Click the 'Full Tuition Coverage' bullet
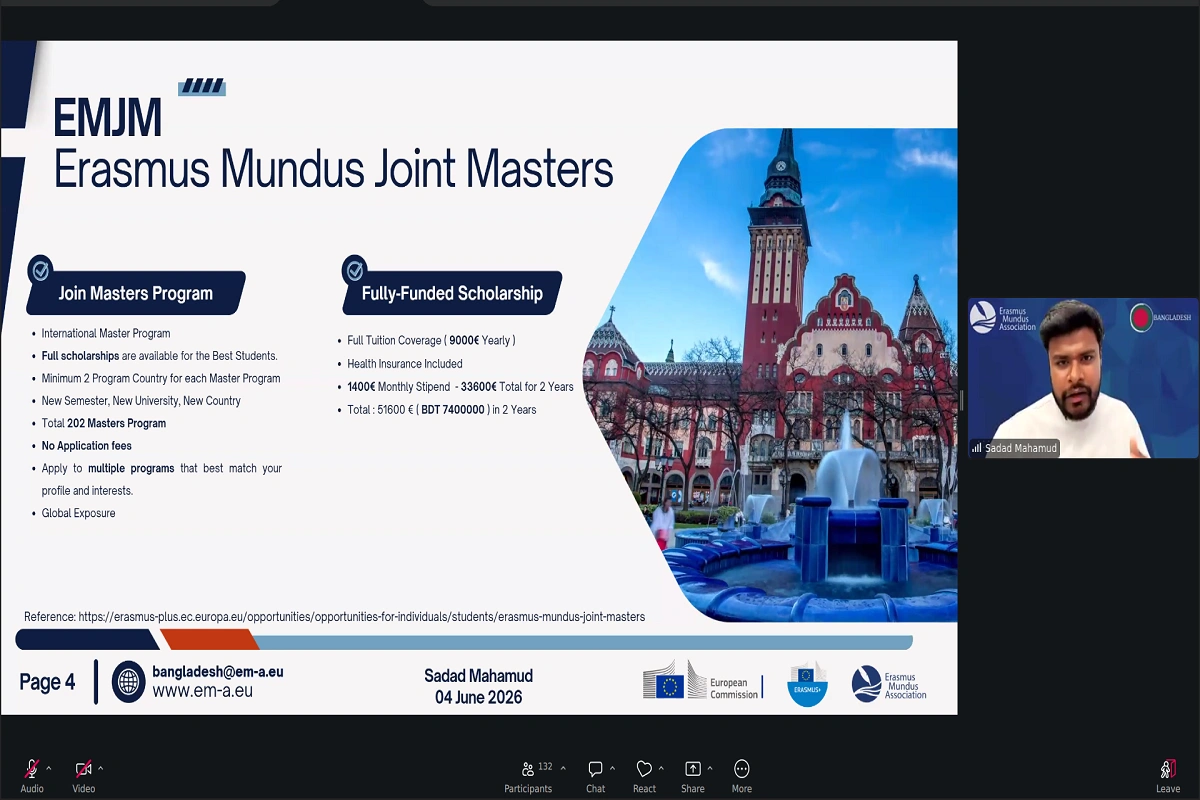 [431, 341]
